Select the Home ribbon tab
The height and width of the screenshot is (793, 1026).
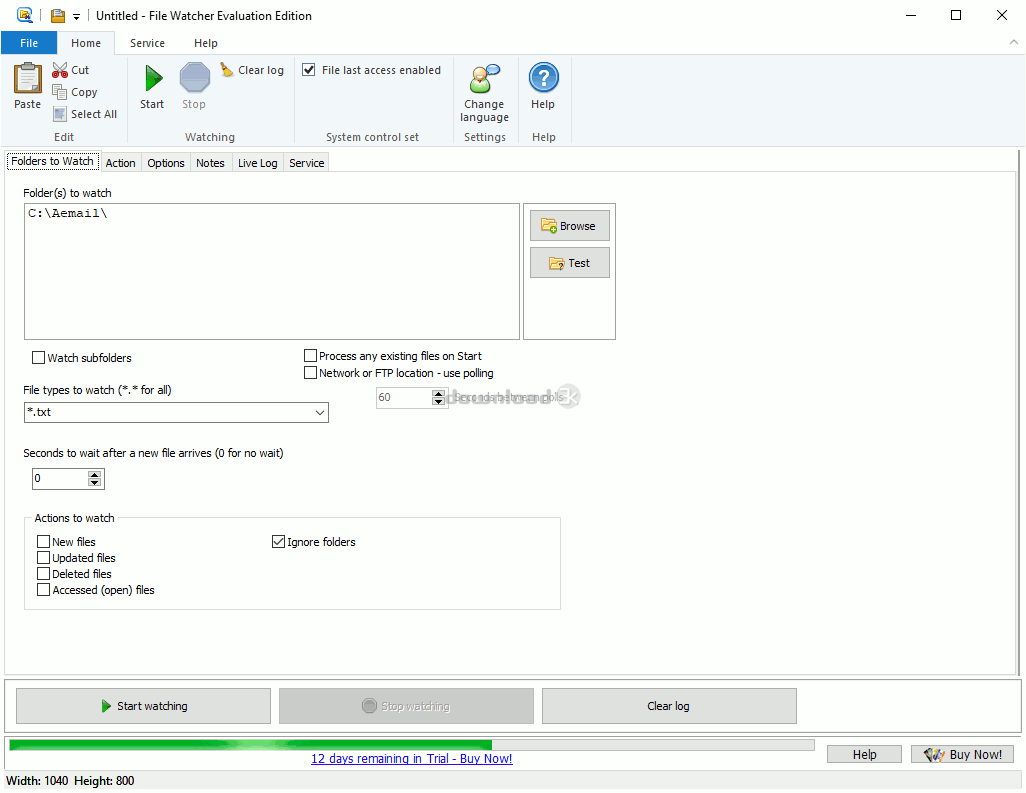tap(86, 43)
